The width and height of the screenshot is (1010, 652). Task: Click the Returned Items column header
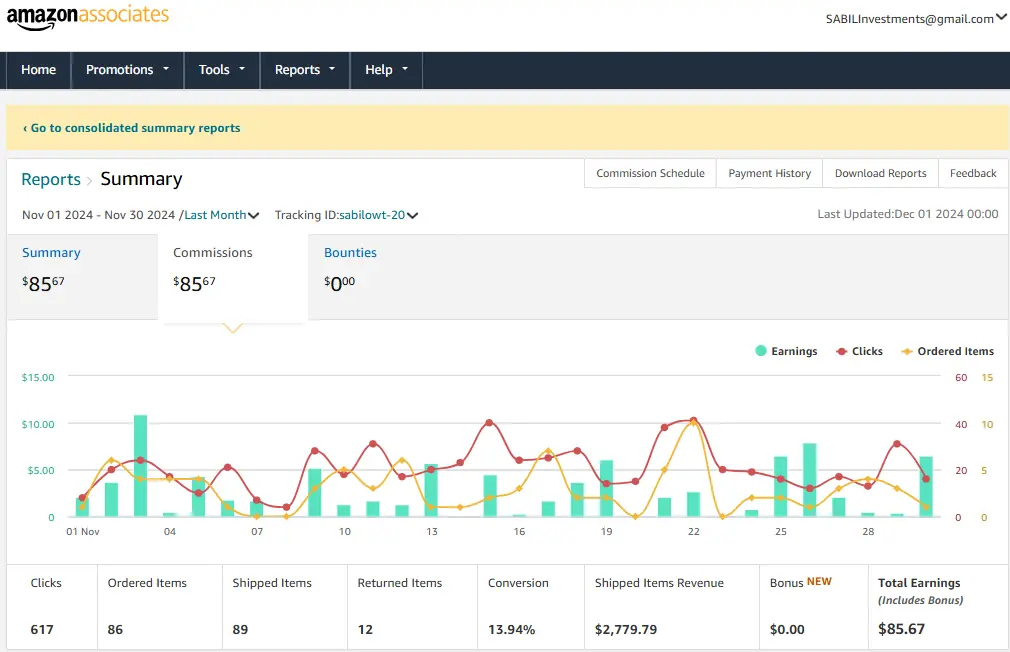coord(400,583)
